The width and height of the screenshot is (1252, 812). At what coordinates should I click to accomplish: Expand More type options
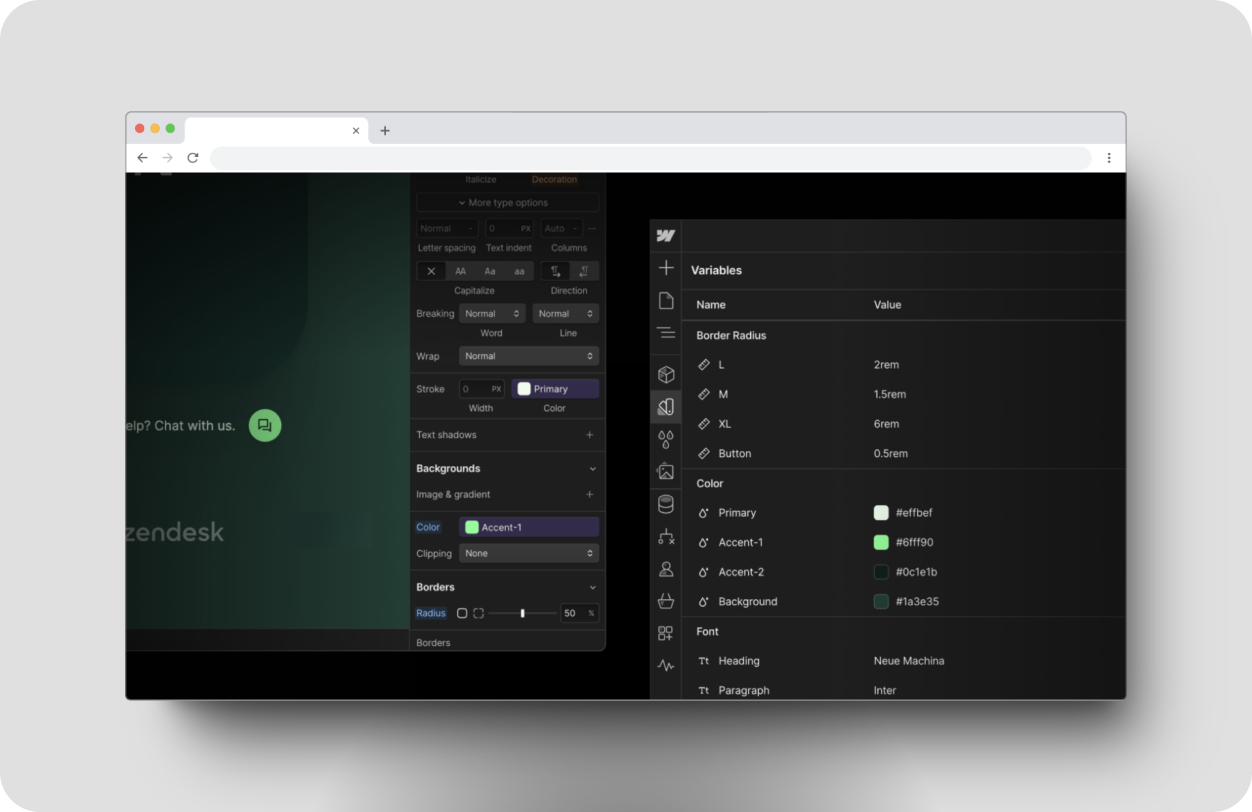[x=507, y=202]
